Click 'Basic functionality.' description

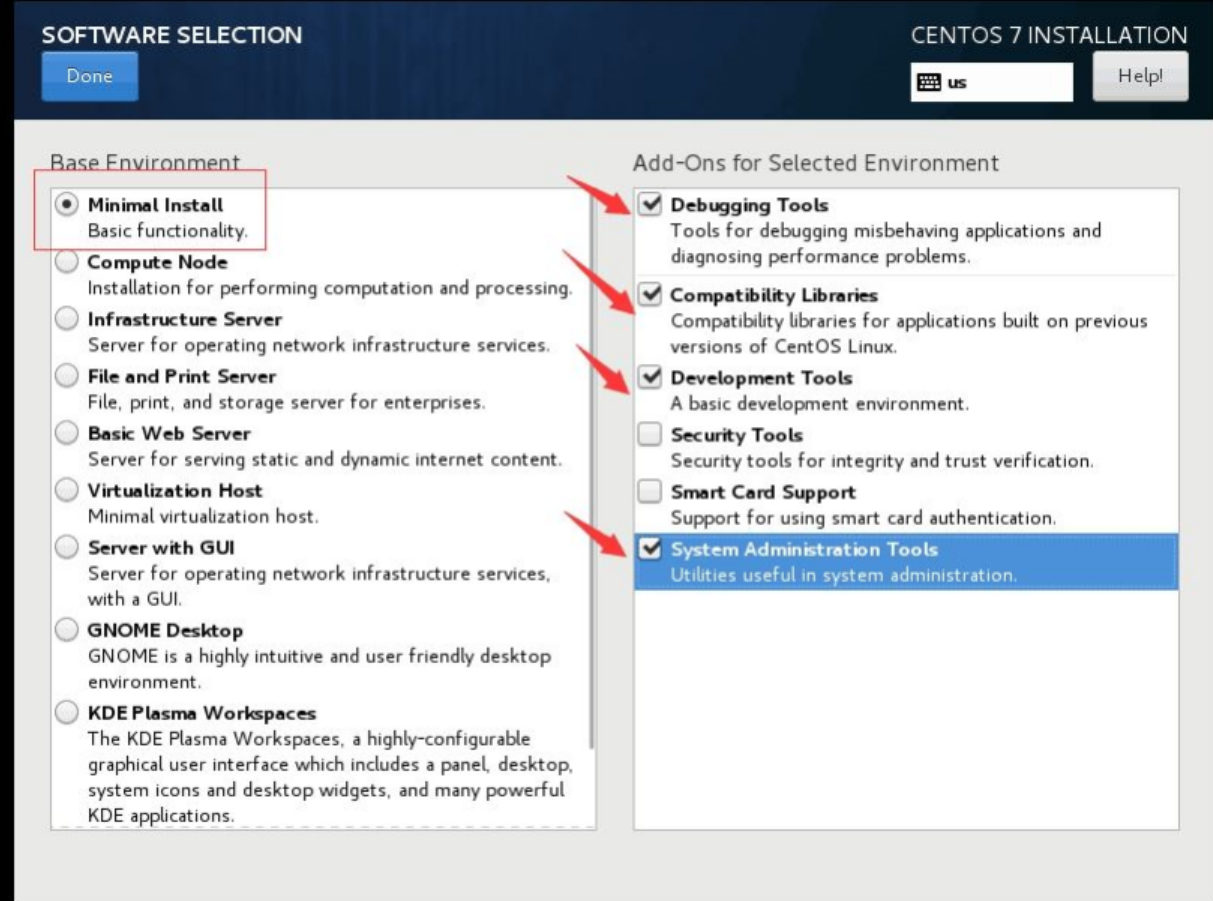tap(167, 231)
